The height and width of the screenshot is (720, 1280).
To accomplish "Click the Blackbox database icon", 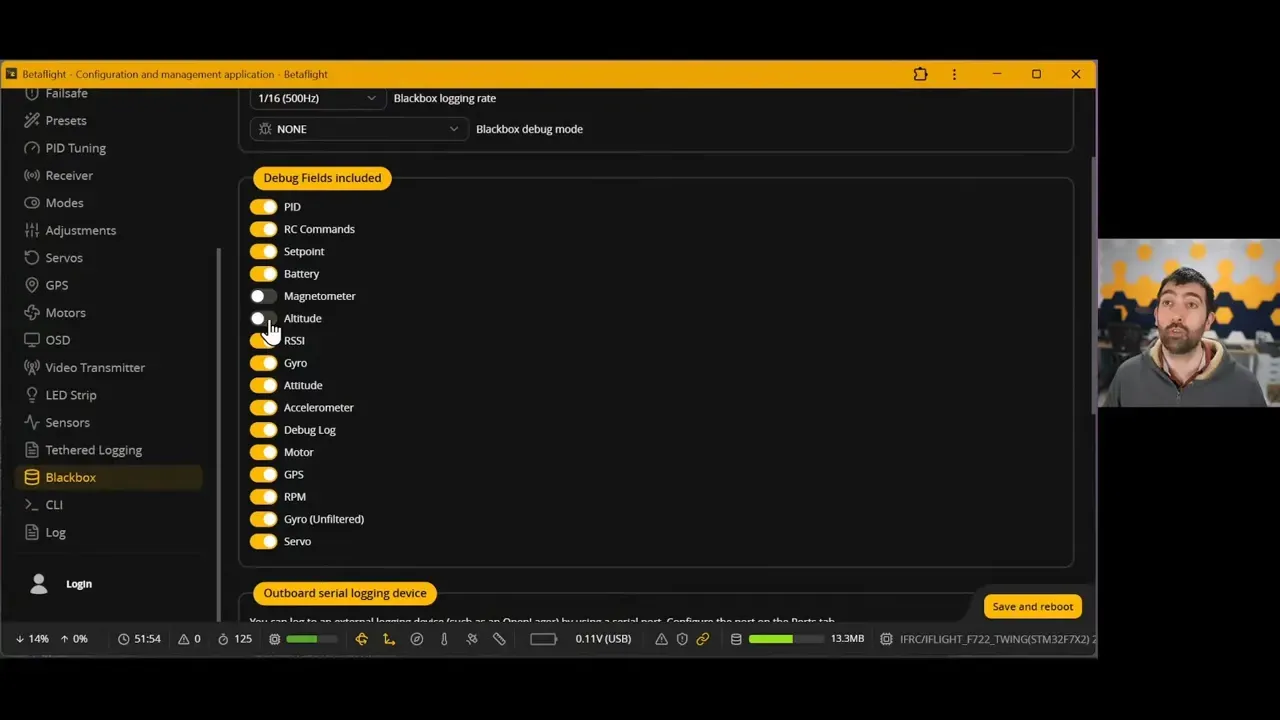I will tap(32, 478).
